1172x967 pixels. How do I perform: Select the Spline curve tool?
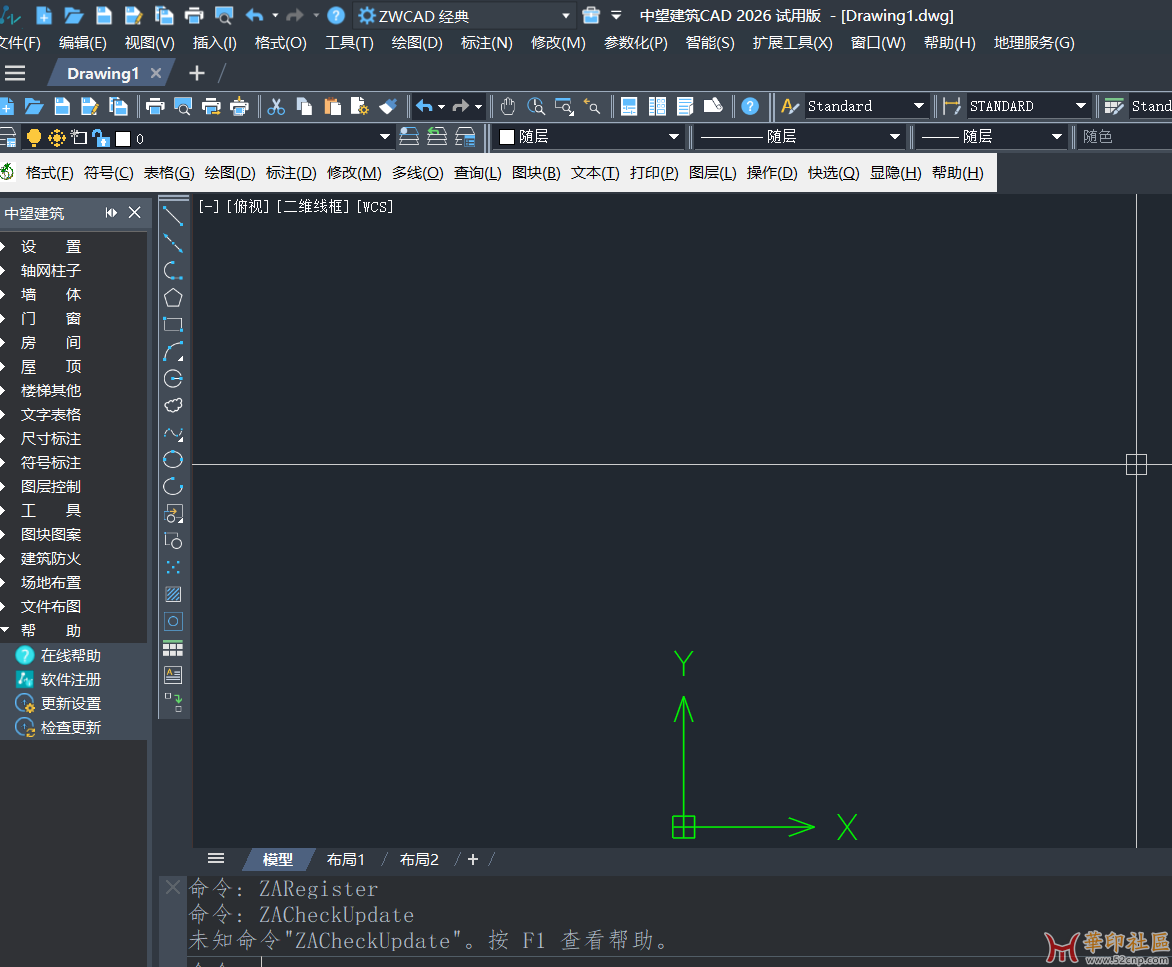[x=173, y=433]
